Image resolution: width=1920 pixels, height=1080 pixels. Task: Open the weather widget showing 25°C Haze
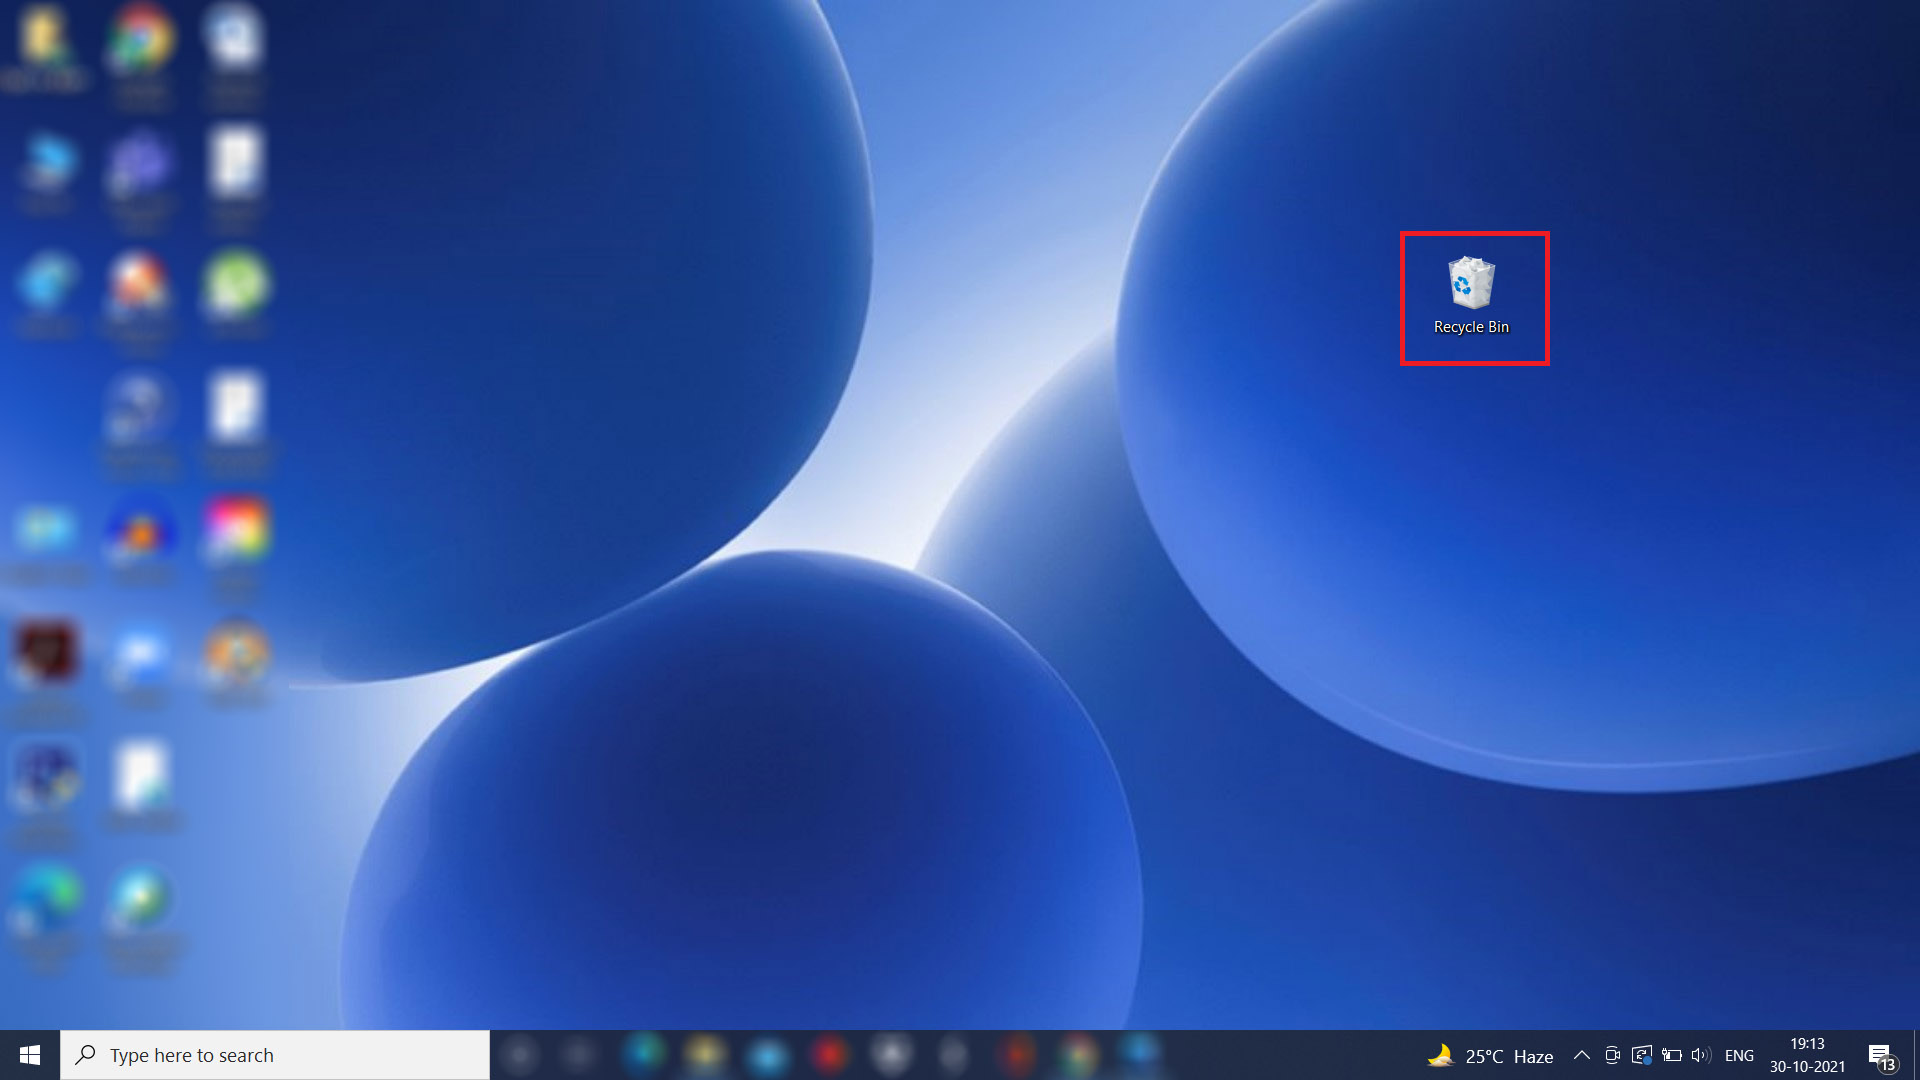tap(1490, 1054)
